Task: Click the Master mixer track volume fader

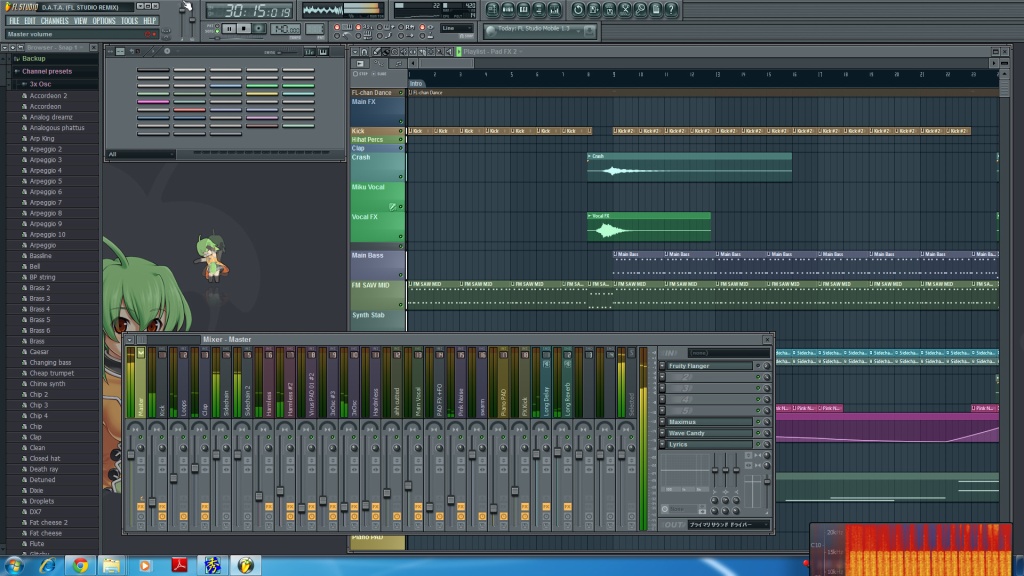Action: pyautogui.click(x=131, y=455)
